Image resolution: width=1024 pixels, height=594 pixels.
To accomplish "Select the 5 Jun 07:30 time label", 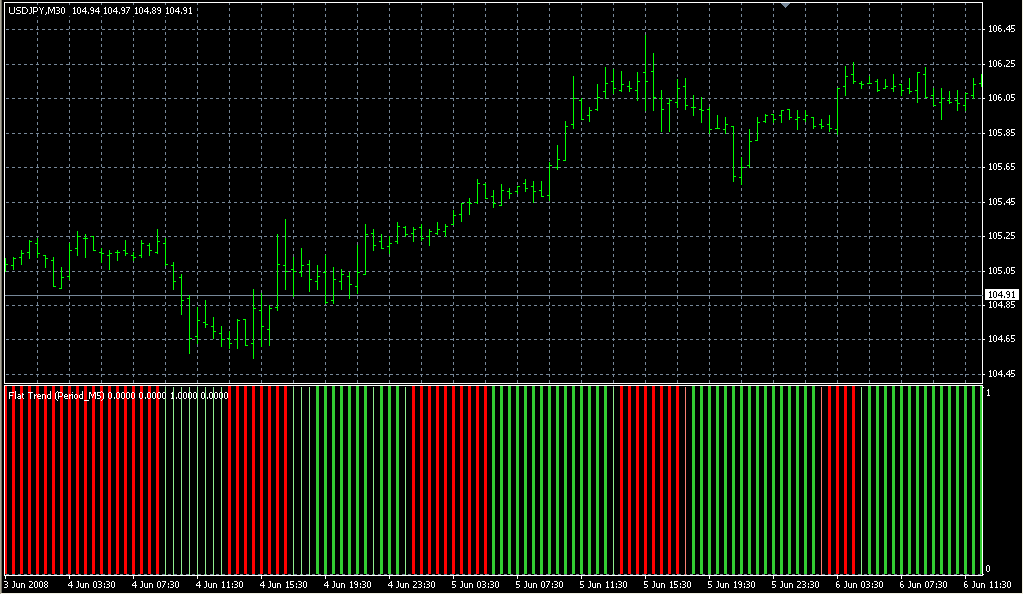I will [539, 585].
